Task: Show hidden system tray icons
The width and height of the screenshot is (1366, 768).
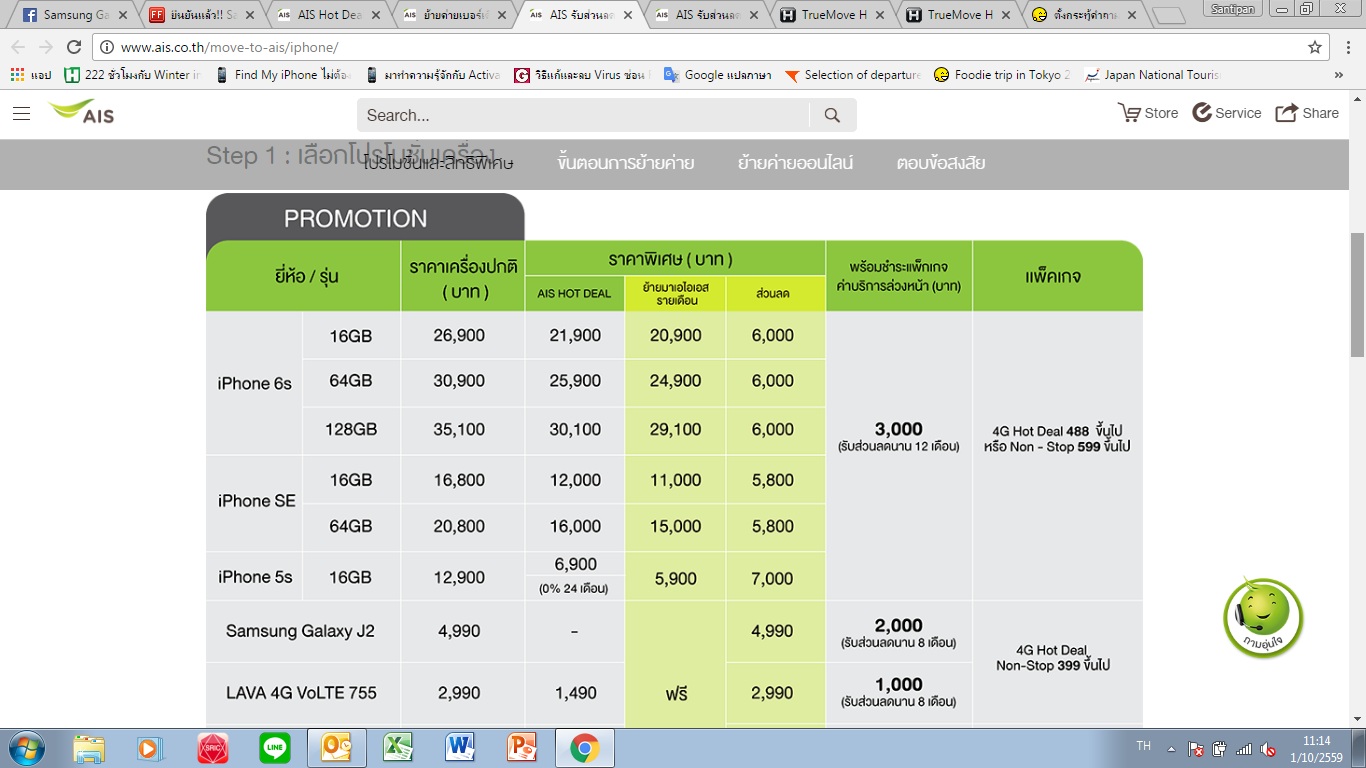Action: (x=1170, y=748)
